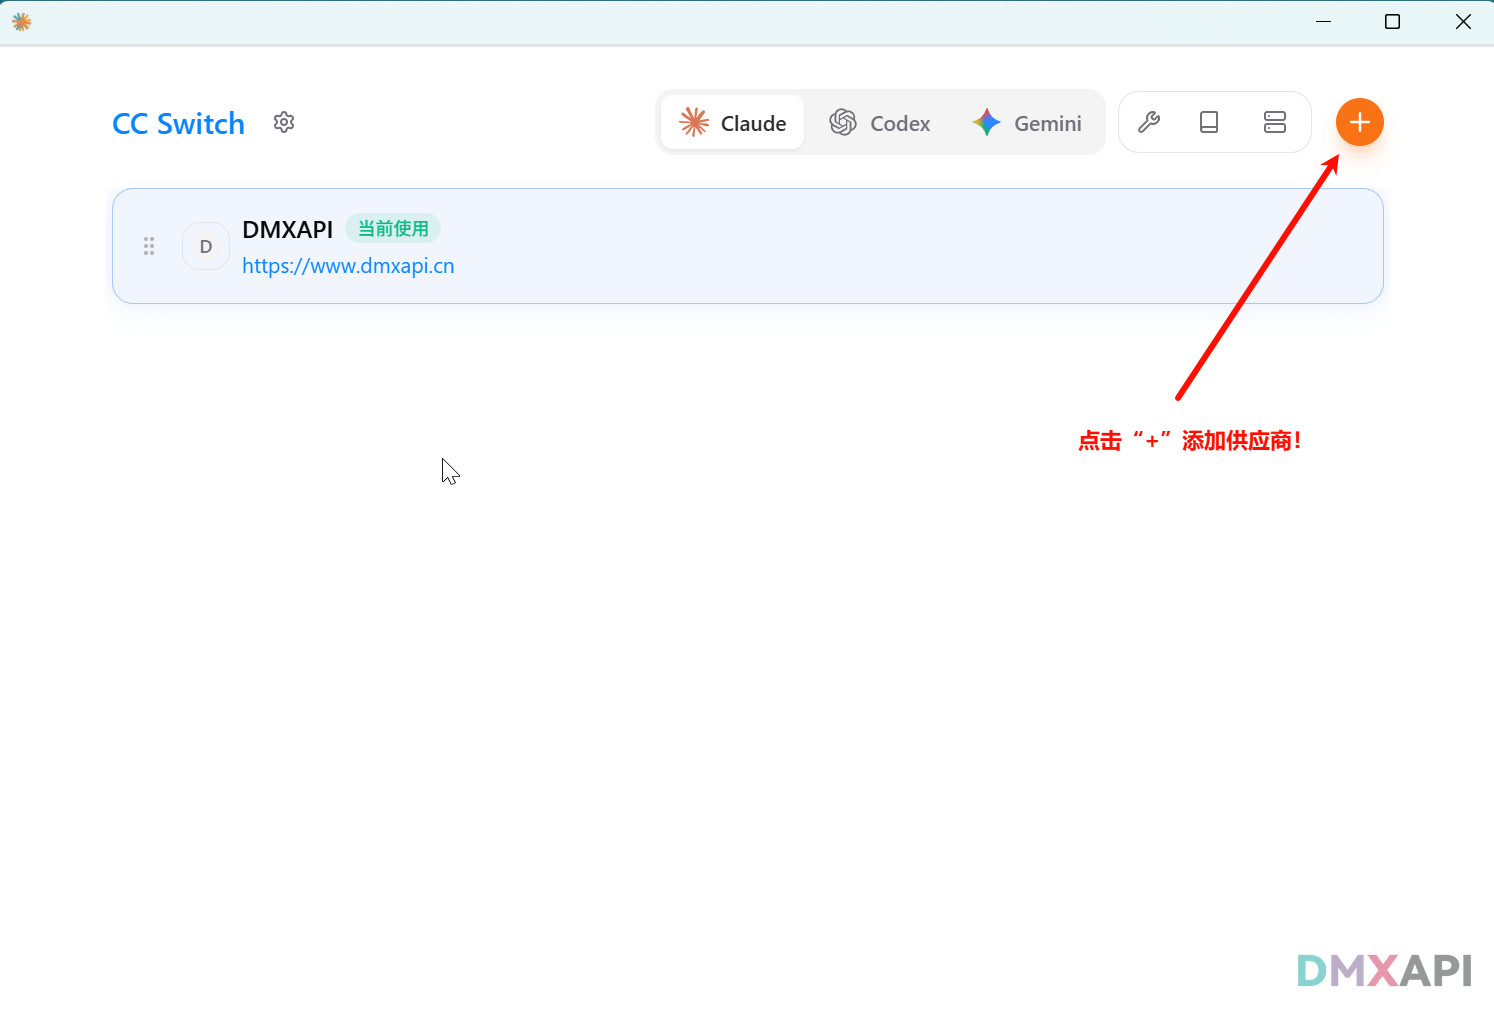Close the CC Switch window

1463,21
